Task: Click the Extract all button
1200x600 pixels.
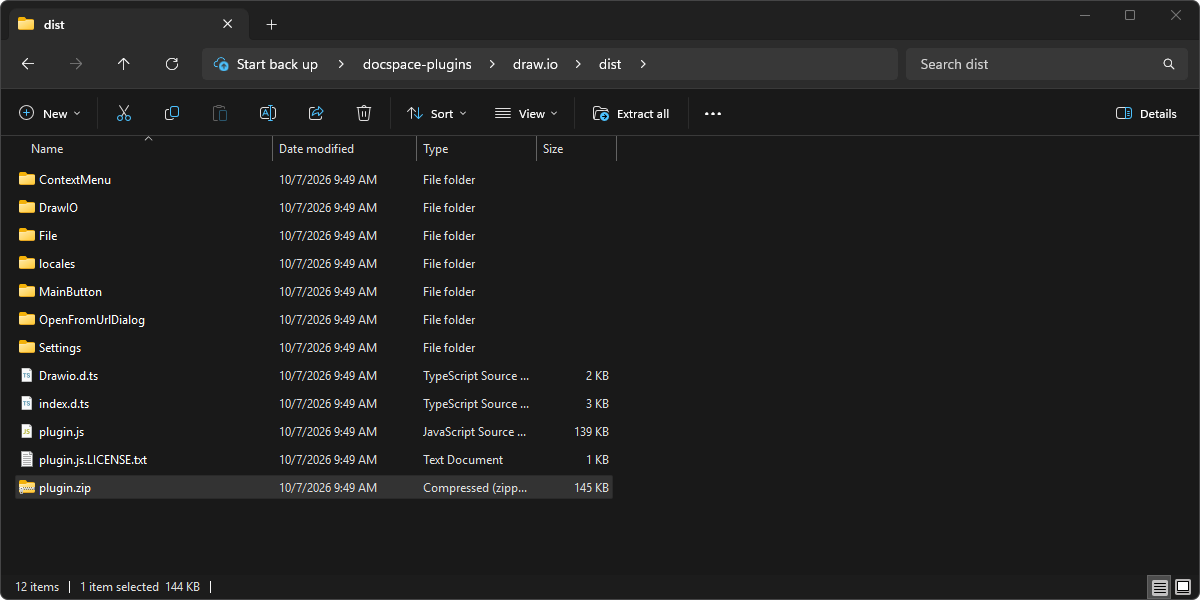Action: pyautogui.click(x=631, y=113)
